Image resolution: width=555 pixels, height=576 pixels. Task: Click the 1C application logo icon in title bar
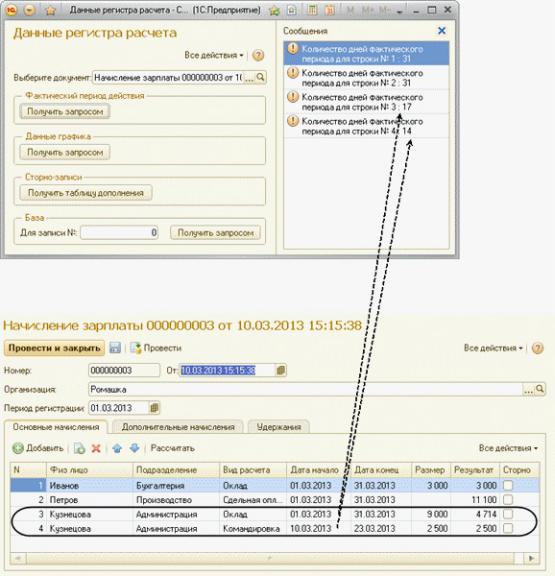tap(11, 10)
